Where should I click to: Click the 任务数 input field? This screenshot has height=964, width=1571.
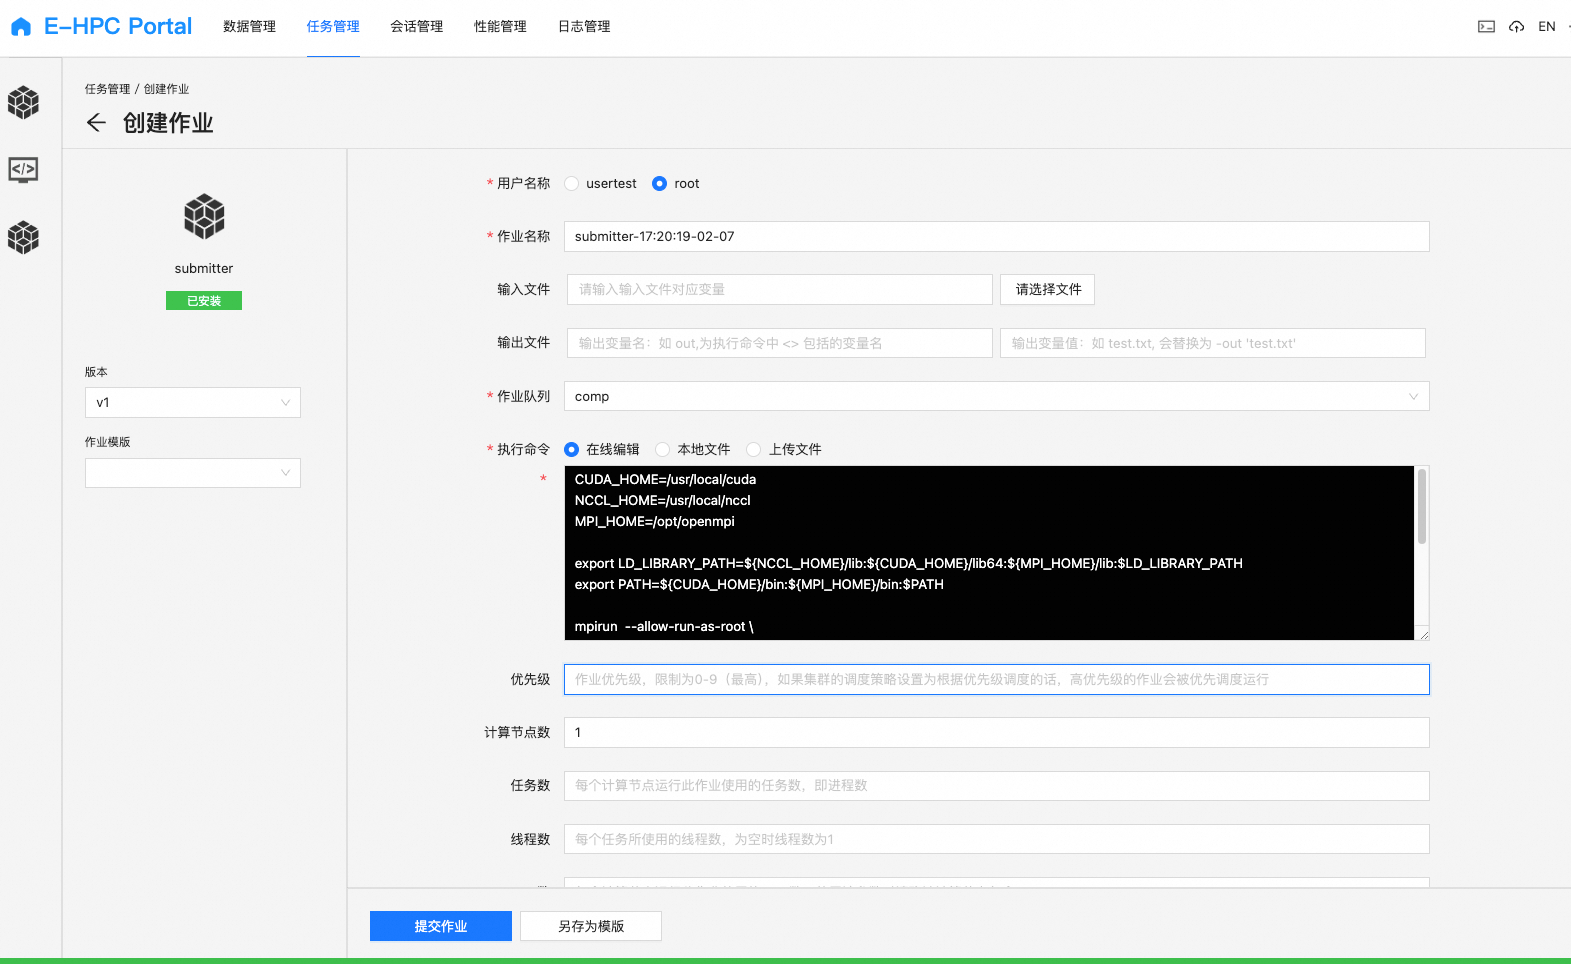click(x=997, y=786)
